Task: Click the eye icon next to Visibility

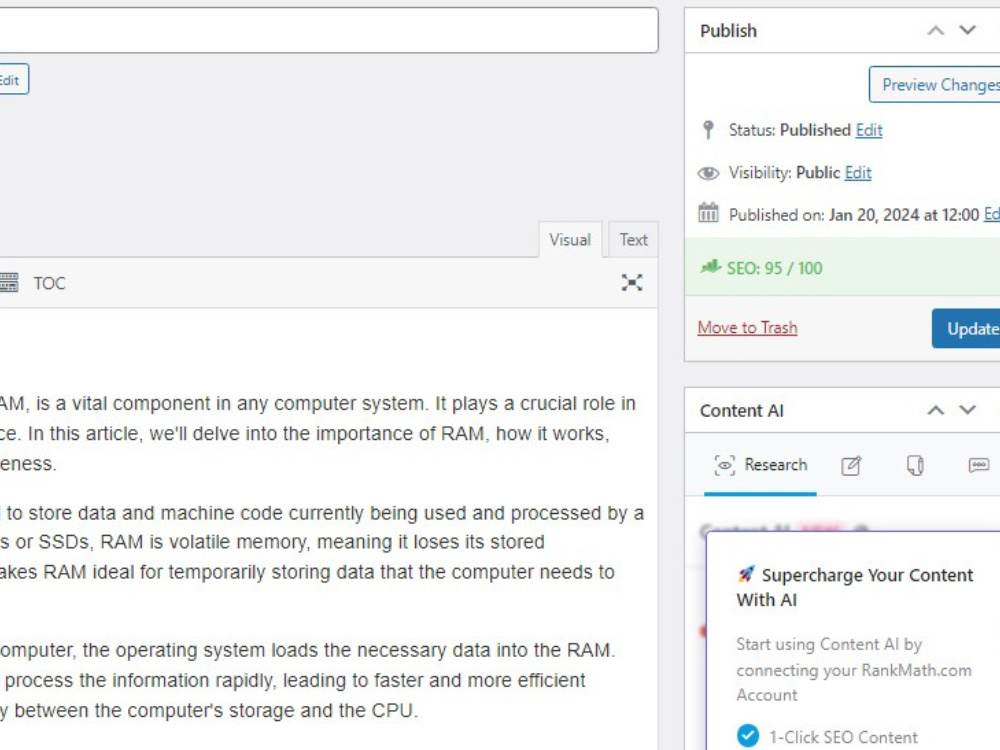Action: coord(708,173)
